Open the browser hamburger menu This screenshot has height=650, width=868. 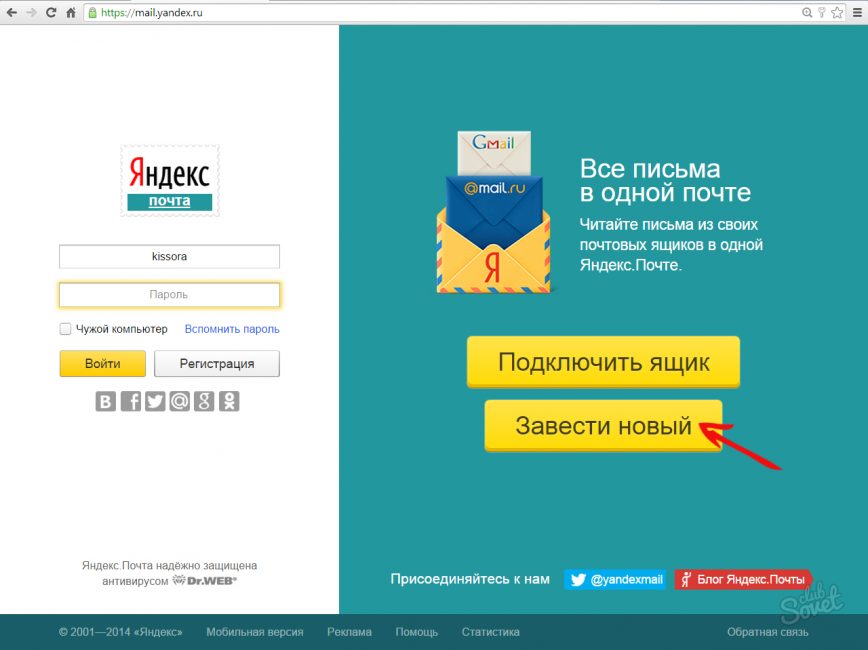pyautogui.click(x=857, y=12)
